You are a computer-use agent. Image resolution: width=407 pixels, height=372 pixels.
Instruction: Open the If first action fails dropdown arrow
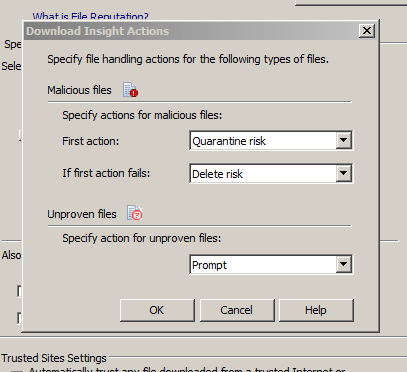click(x=343, y=173)
